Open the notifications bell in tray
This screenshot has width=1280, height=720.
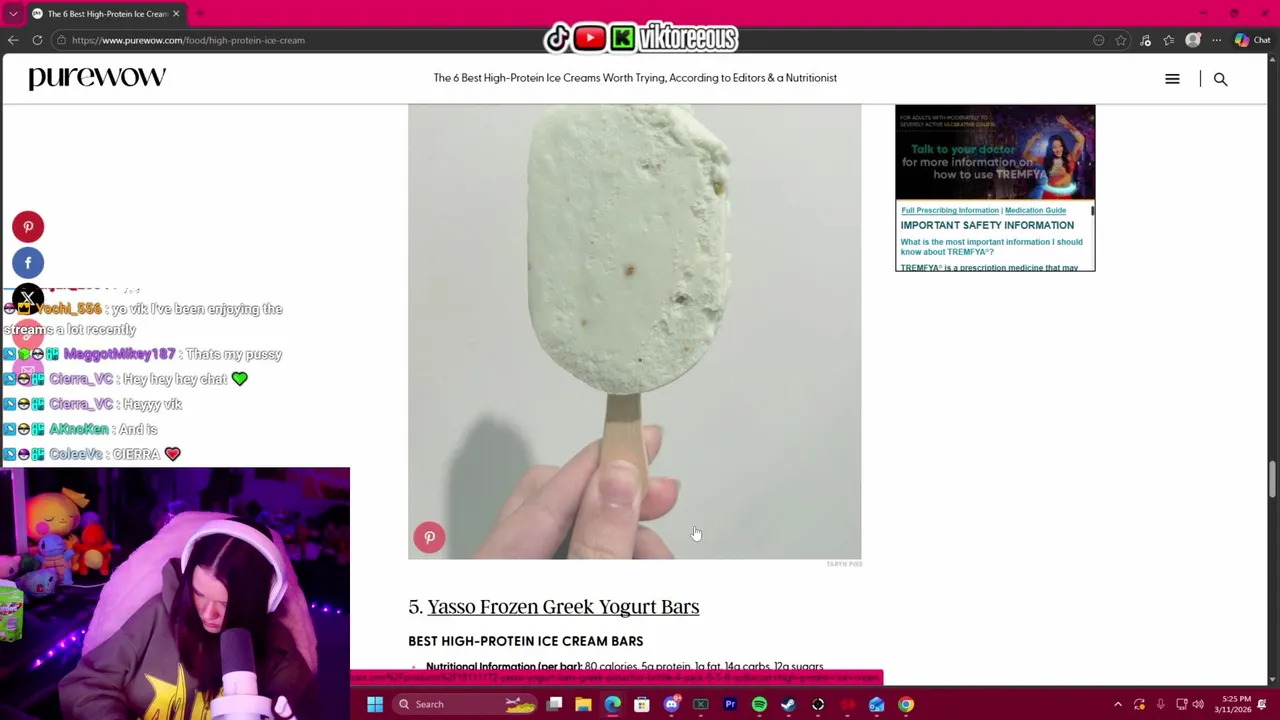point(1262,705)
